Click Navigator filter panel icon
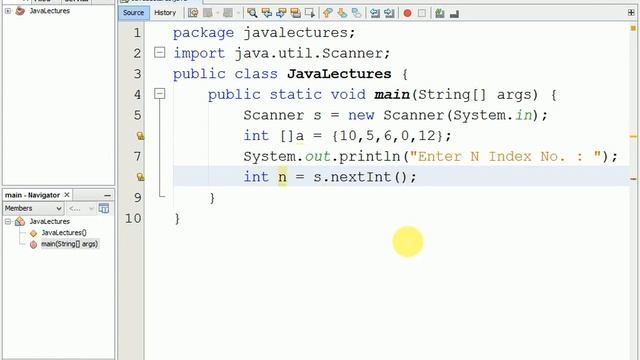 104,208
